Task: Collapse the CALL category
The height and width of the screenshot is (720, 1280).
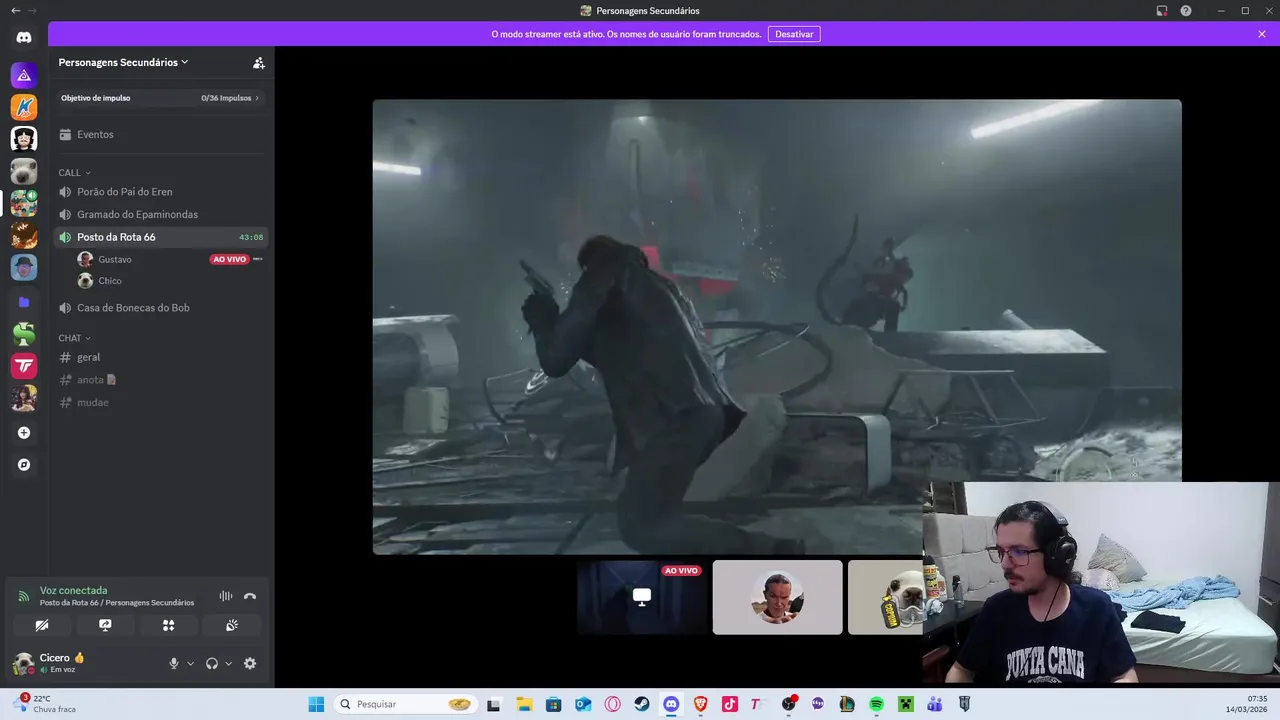Action: (x=74, y=173)
